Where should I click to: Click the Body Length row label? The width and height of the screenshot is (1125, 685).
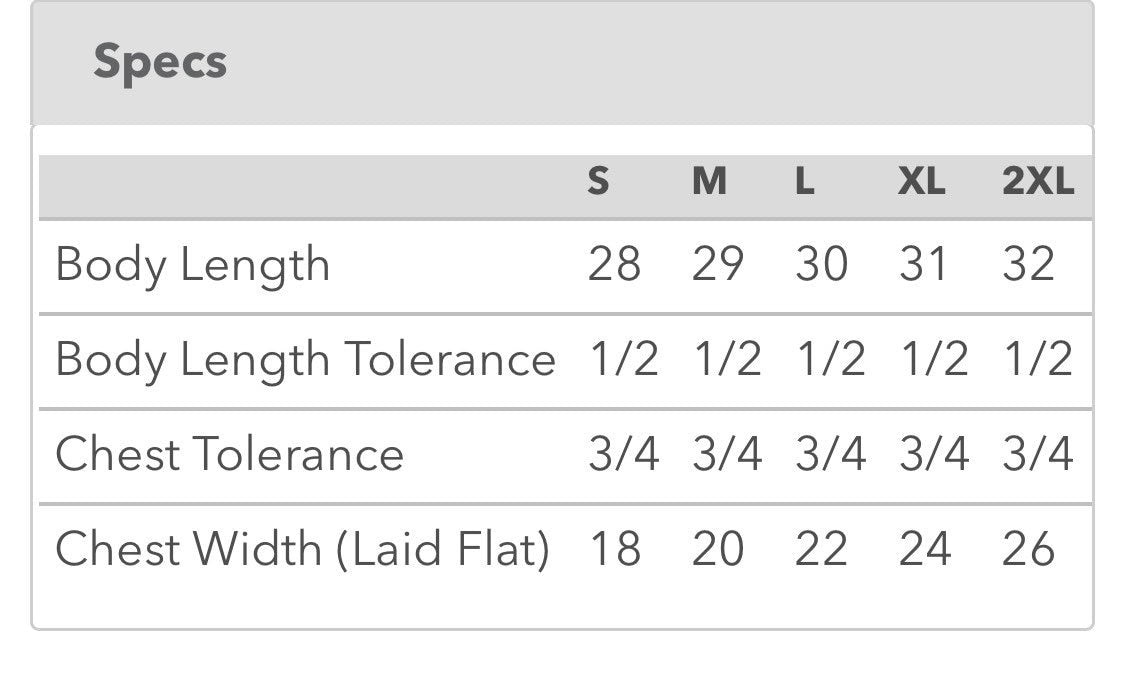pyautogui.click(x=192, y=265)
